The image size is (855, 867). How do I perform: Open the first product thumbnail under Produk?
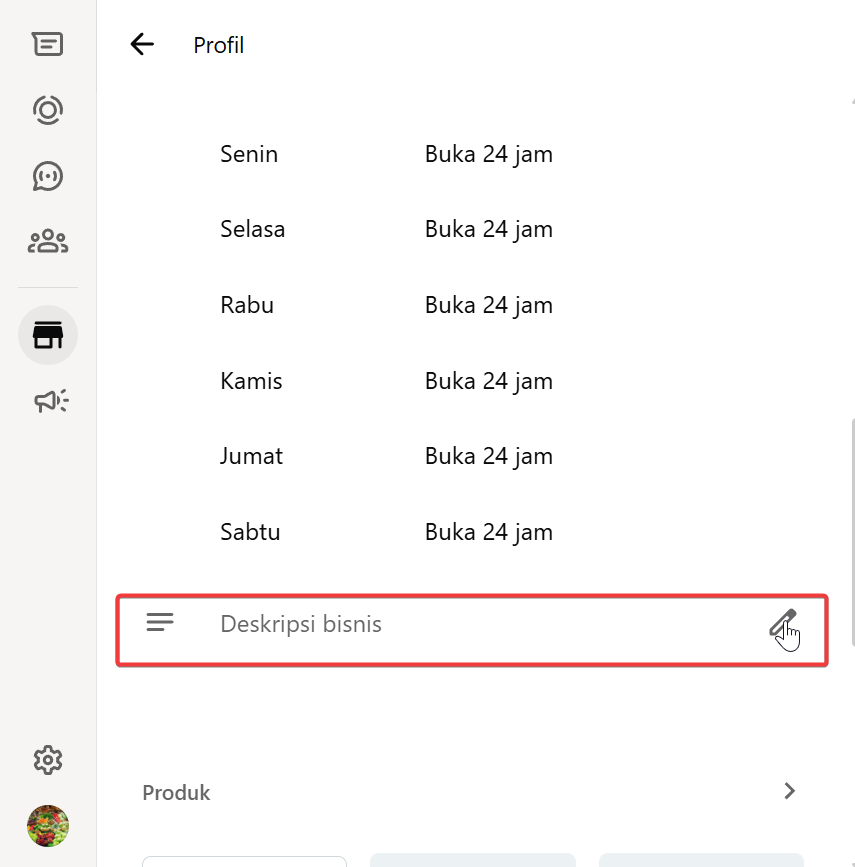(244, 861)
